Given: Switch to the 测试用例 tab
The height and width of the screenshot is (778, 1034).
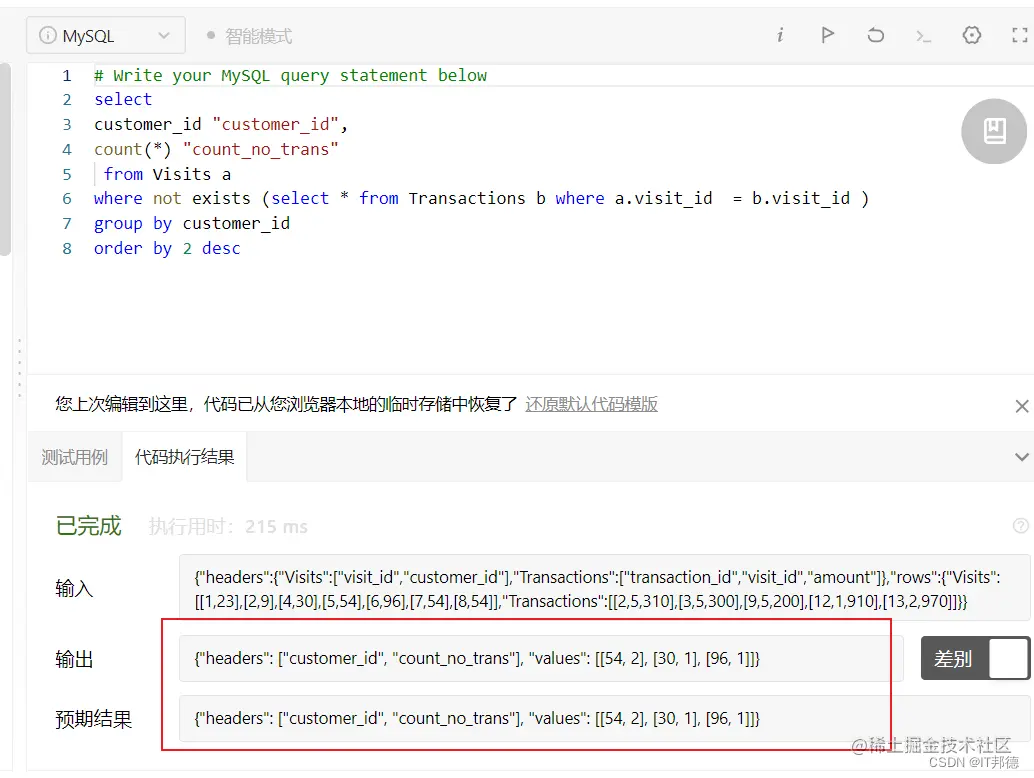Looking at the screenshot, I should coord(75,457).
